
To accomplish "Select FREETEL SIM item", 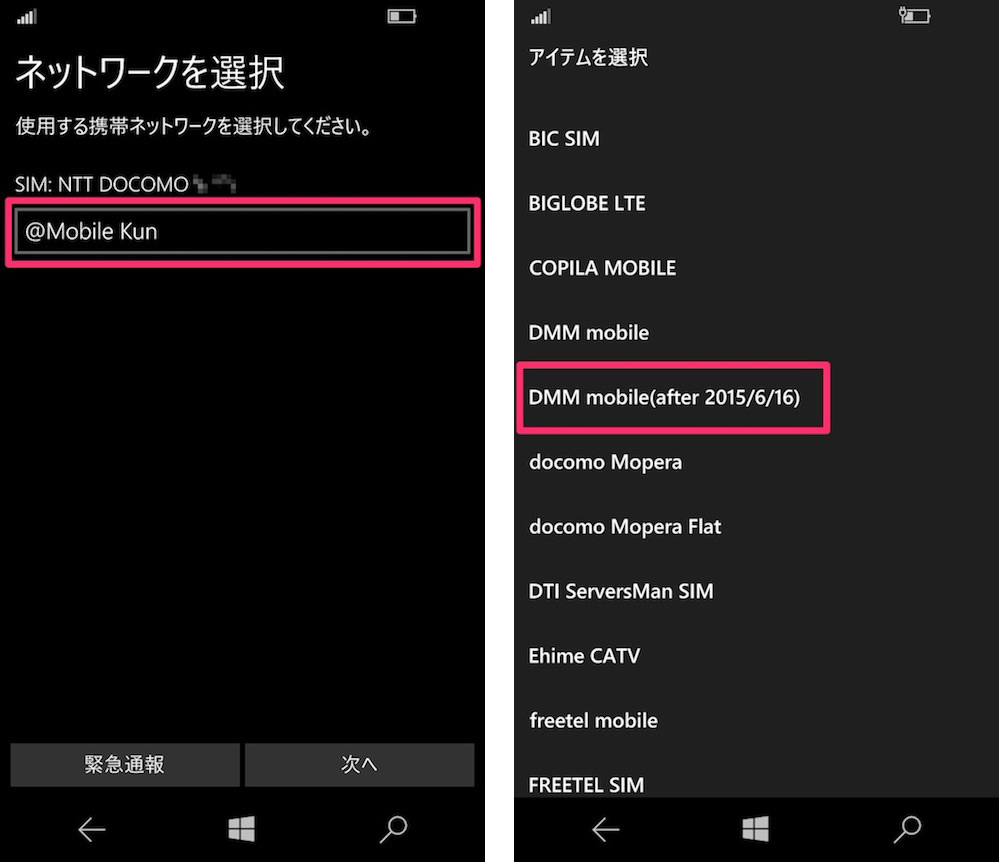I will [x=586, y=785].
